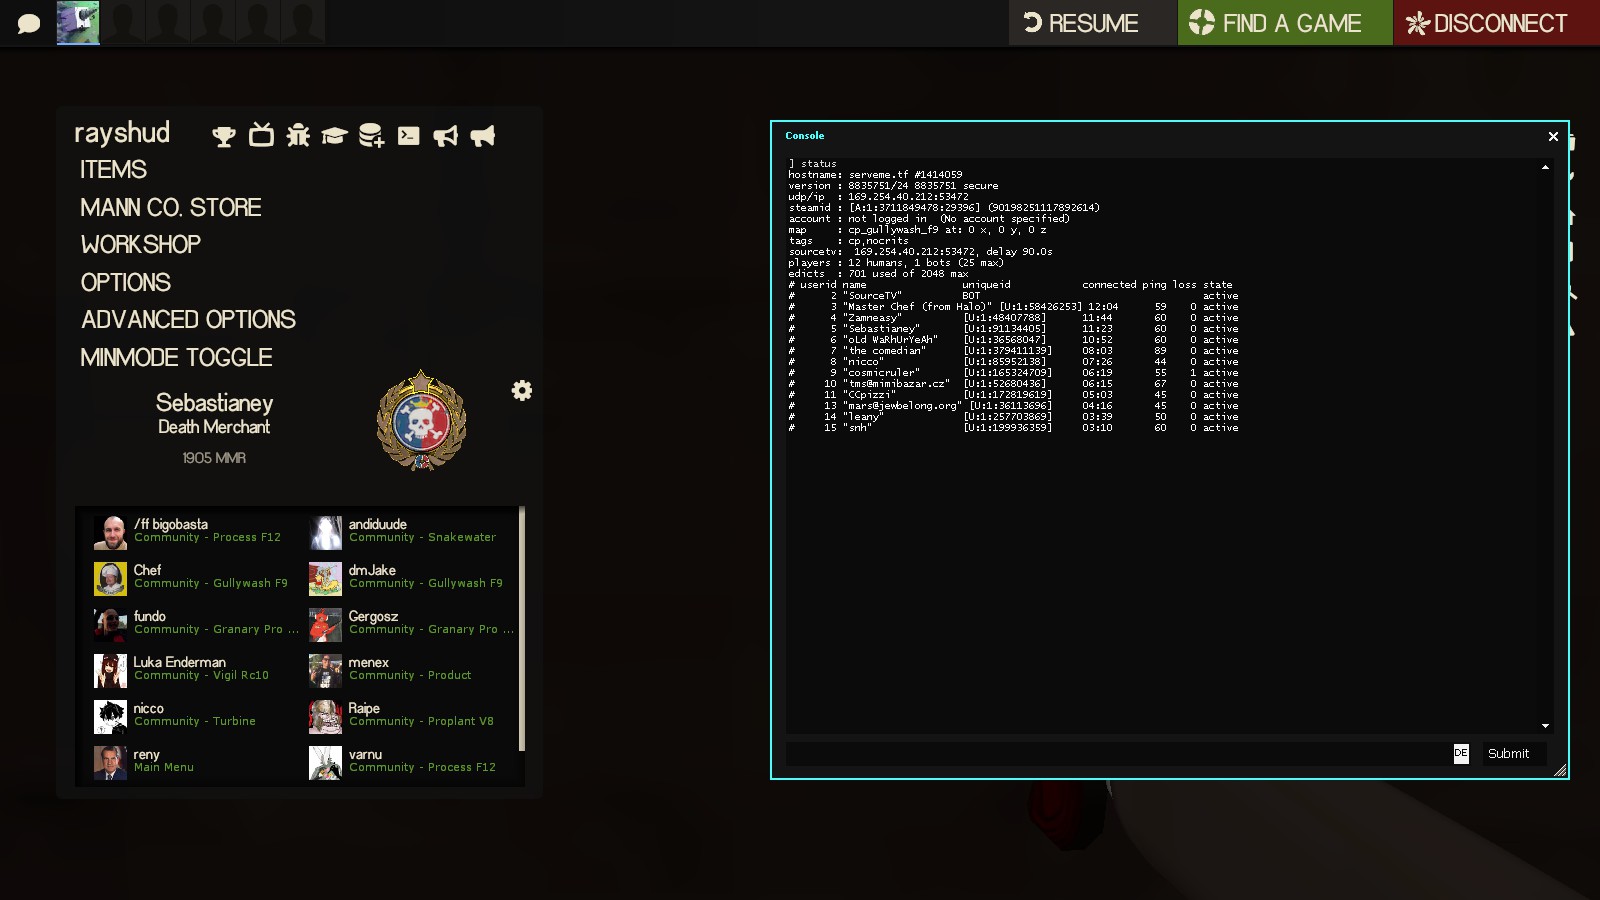Select friend varnu

click(411, 763)
